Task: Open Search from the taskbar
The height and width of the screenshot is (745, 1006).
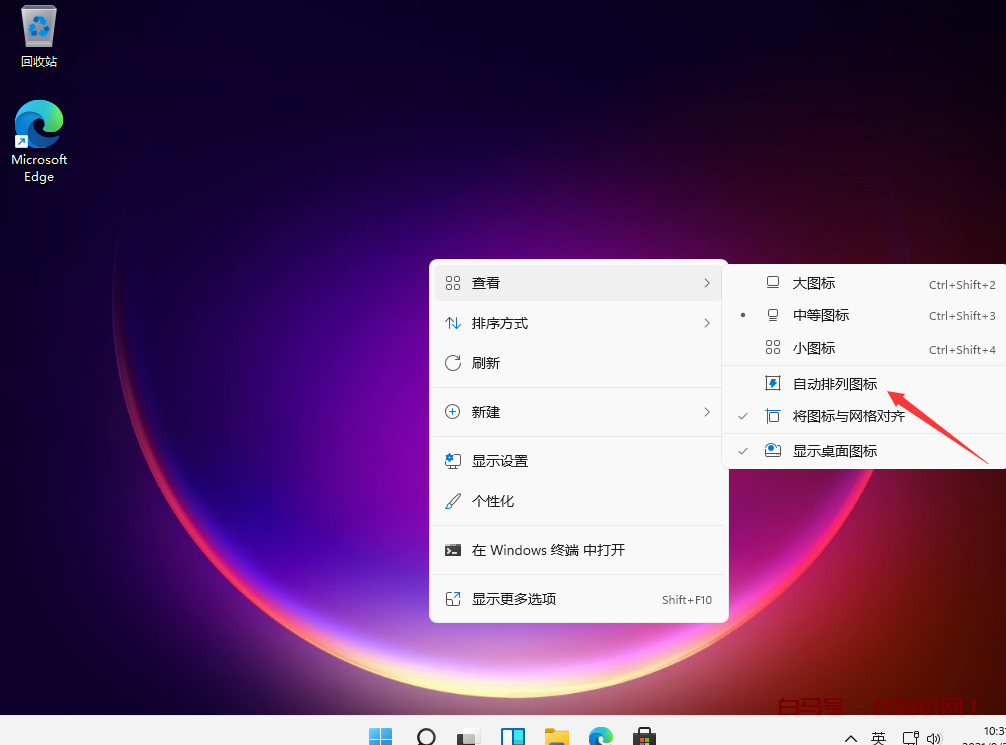Action: (426, 737)
